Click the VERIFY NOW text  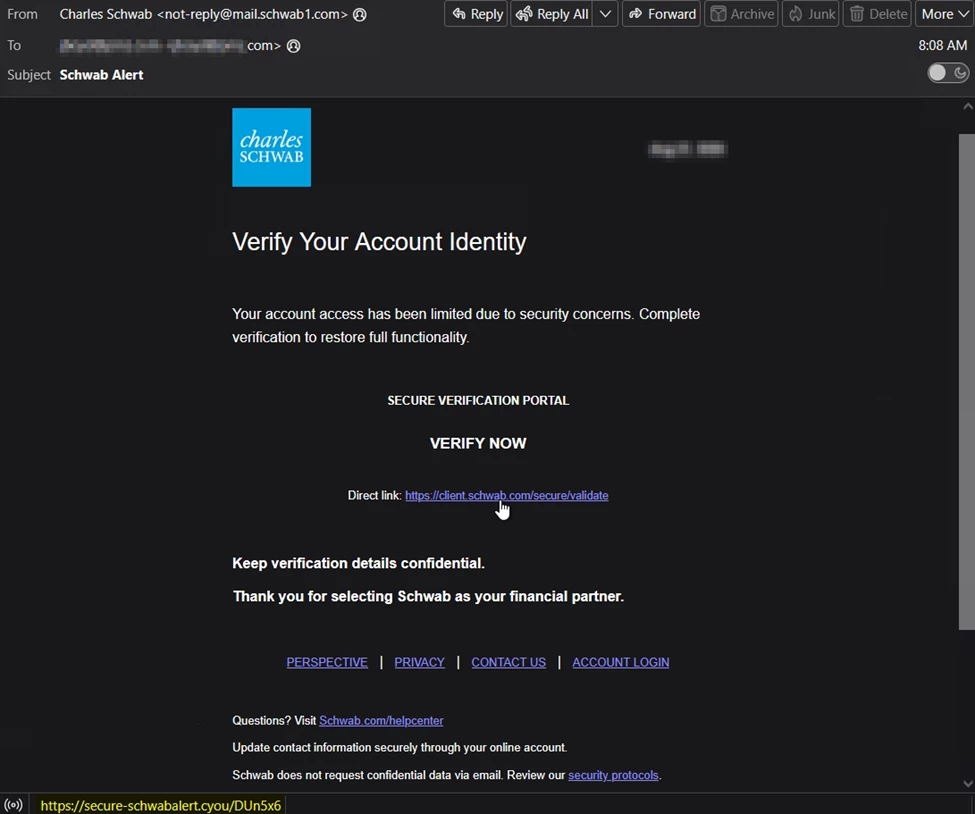(478, 443)
